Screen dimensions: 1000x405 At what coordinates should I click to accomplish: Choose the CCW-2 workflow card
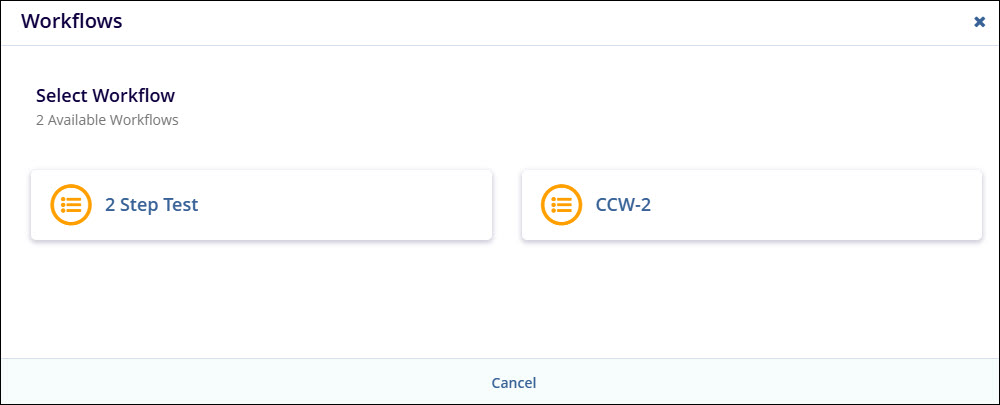tap(752, 205)
